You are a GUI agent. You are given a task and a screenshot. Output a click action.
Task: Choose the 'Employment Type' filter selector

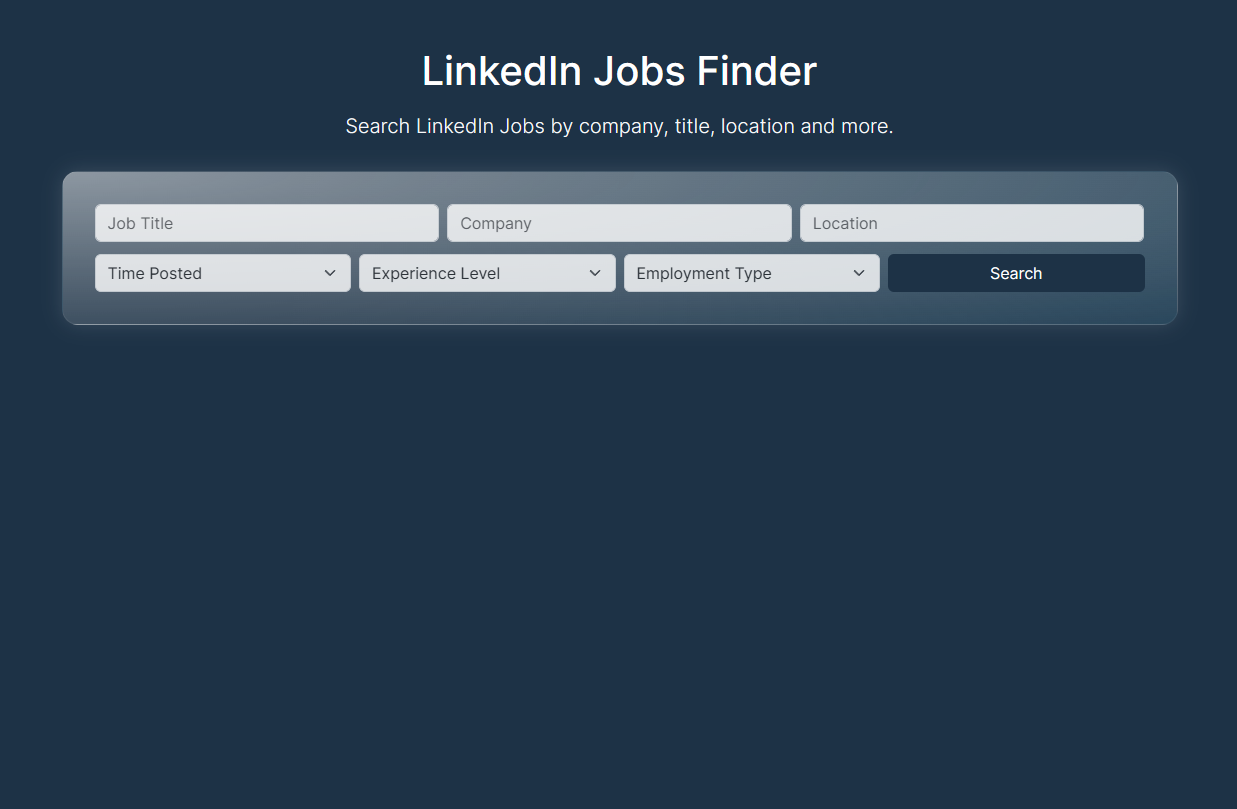[x=752, y=273]
